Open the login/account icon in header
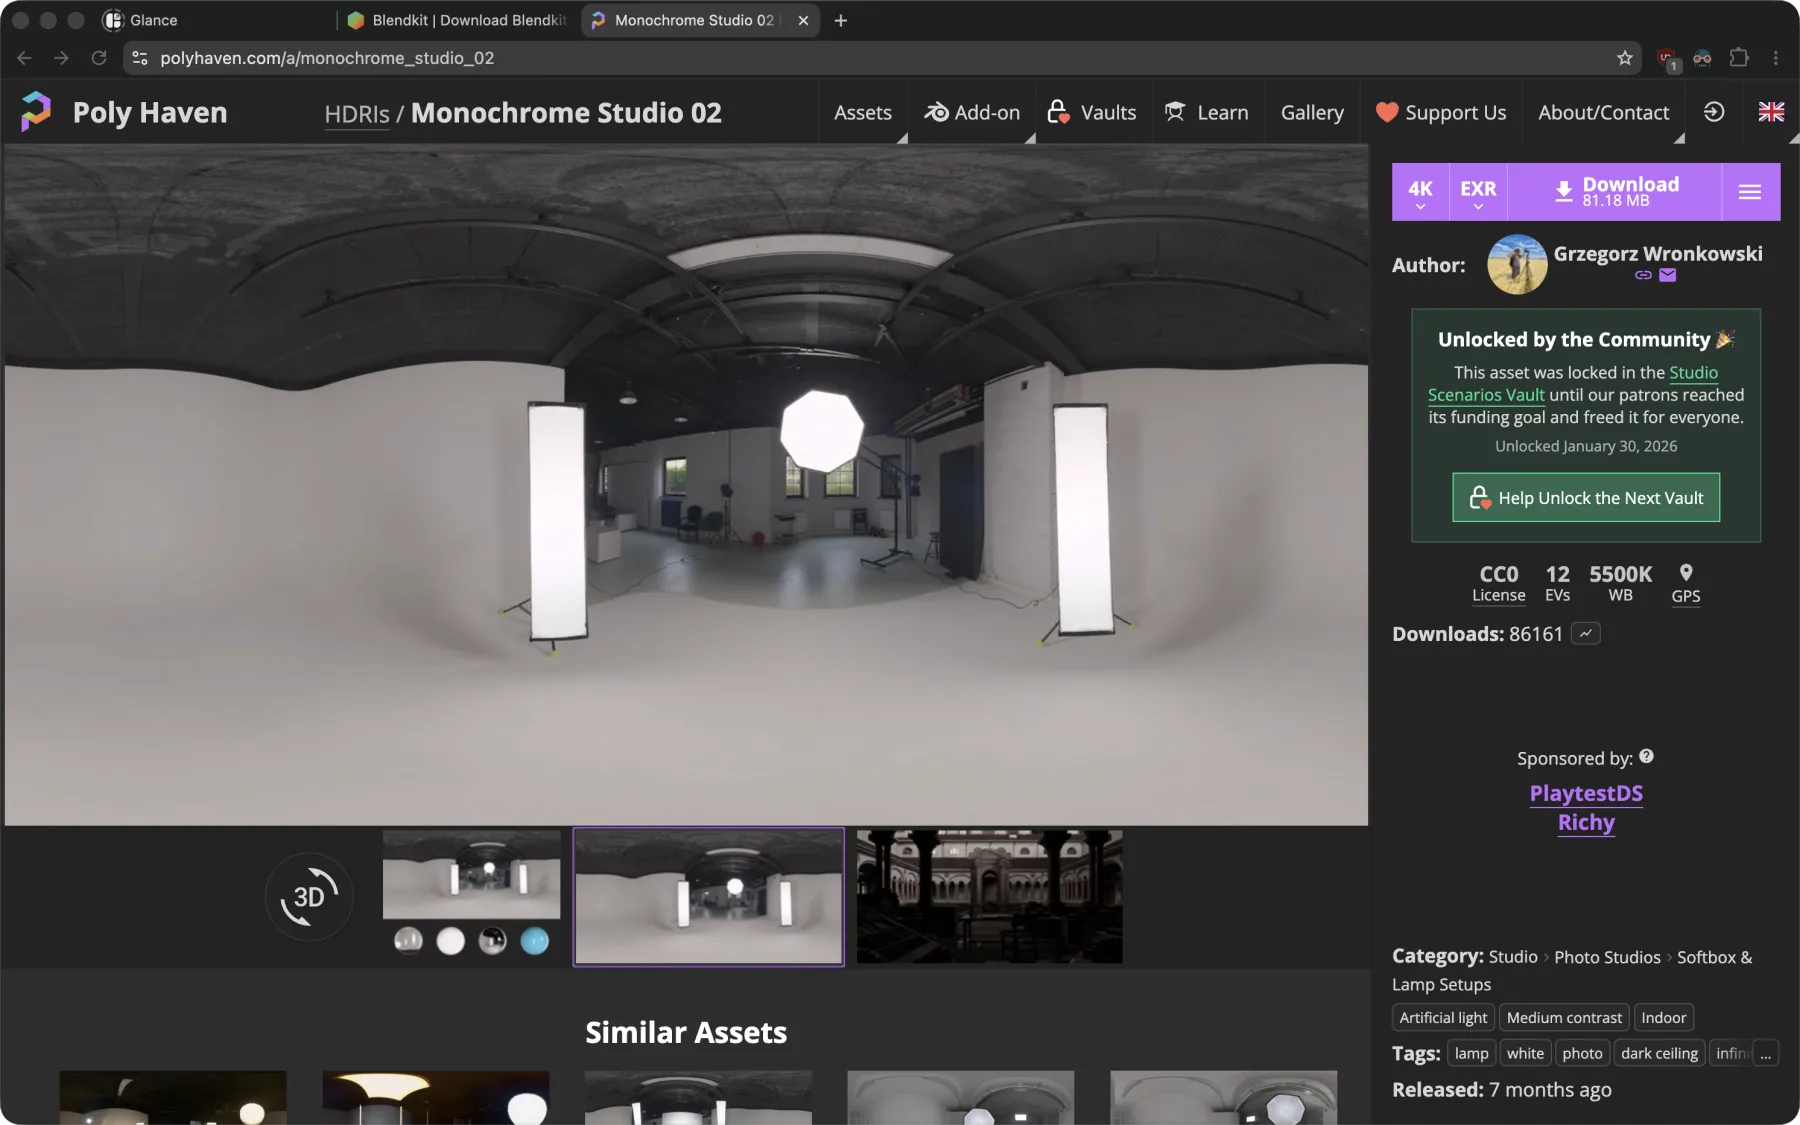Image resolution: width=1800 pixels, height=1125 pixels. (x=1714, y=112)
